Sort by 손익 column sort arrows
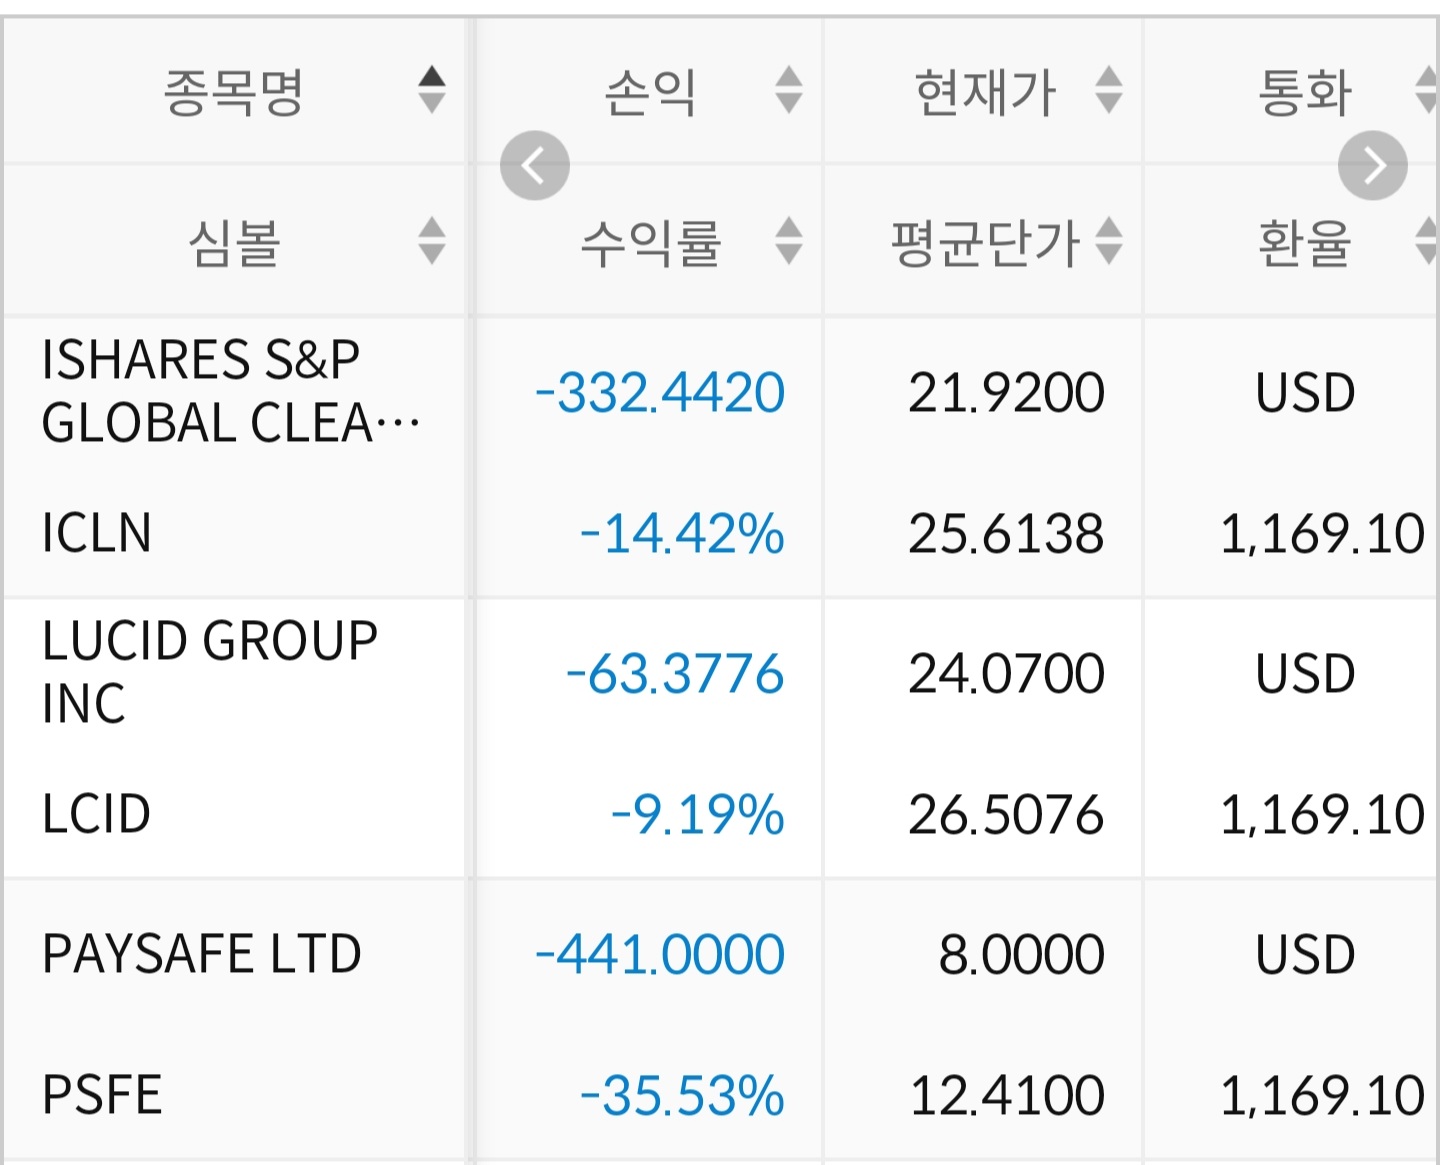1440x1165 pixels. point(788,90)
